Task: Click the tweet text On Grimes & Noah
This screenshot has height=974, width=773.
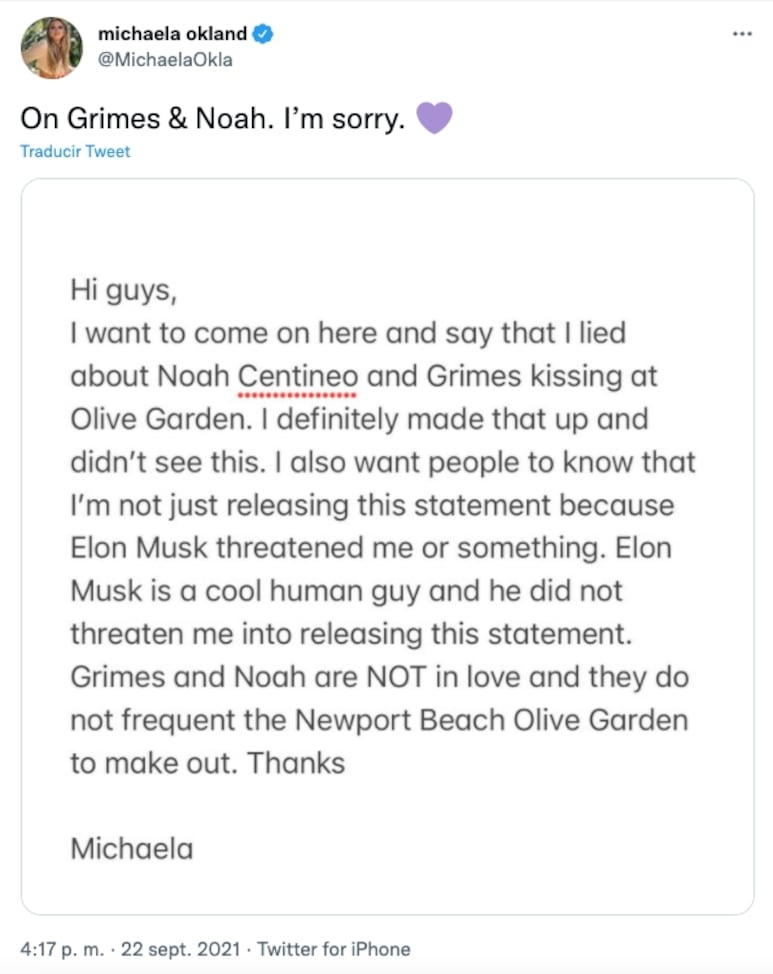Action: pos(147,118)
